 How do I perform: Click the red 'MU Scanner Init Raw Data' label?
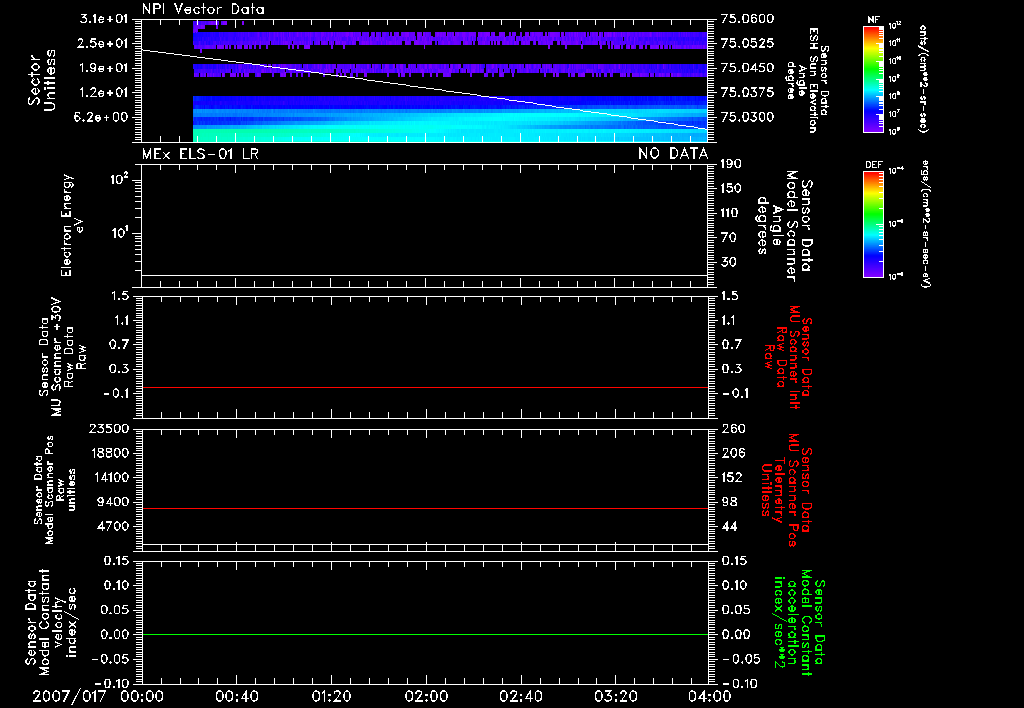pyautogui.click(x=788, y=357)
